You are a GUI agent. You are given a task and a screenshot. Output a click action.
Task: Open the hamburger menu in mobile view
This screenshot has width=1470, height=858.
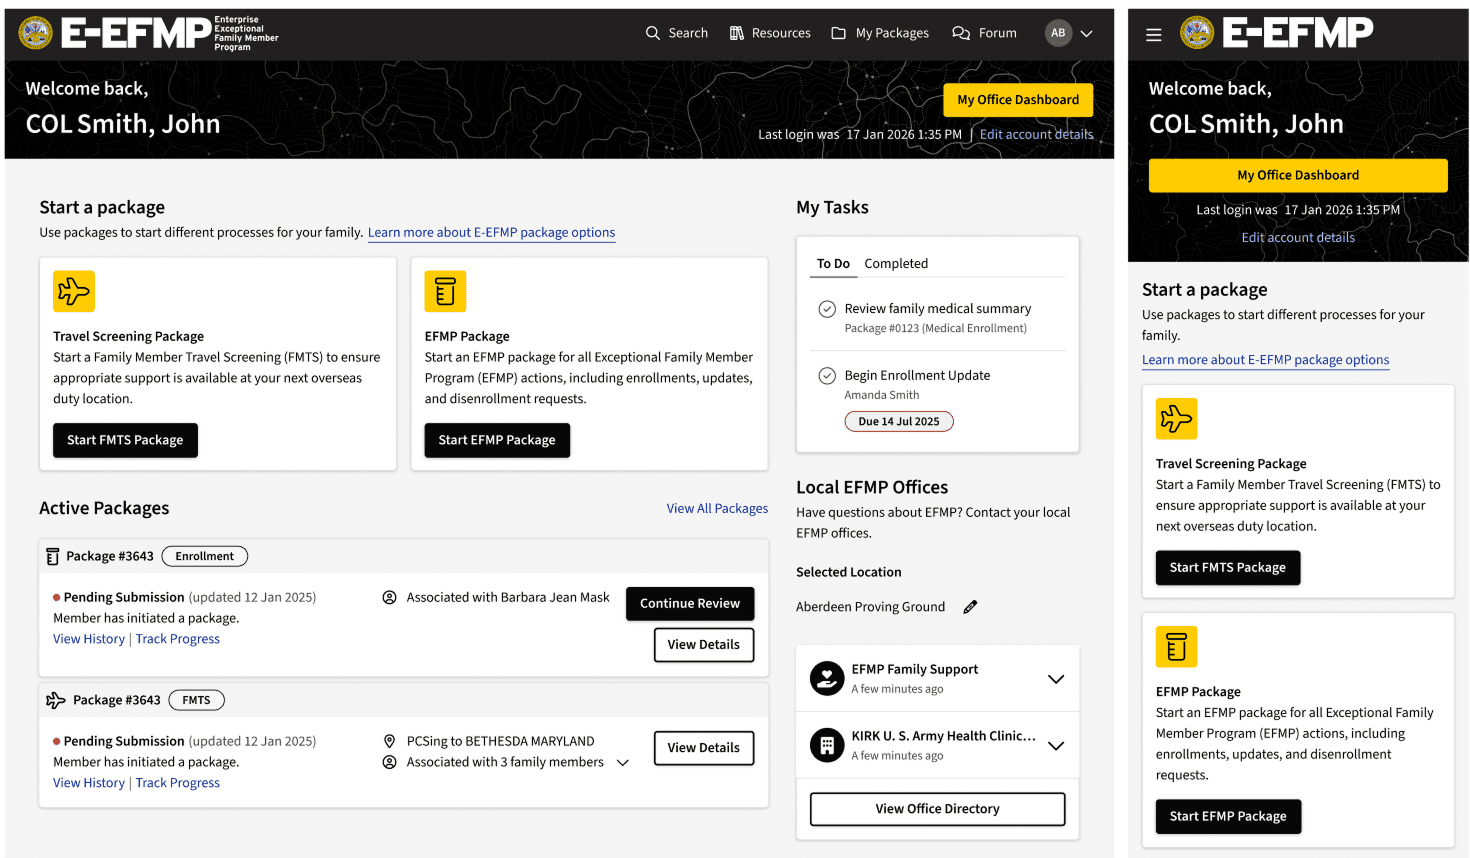pyautogui.click(x=1154, y=35)
